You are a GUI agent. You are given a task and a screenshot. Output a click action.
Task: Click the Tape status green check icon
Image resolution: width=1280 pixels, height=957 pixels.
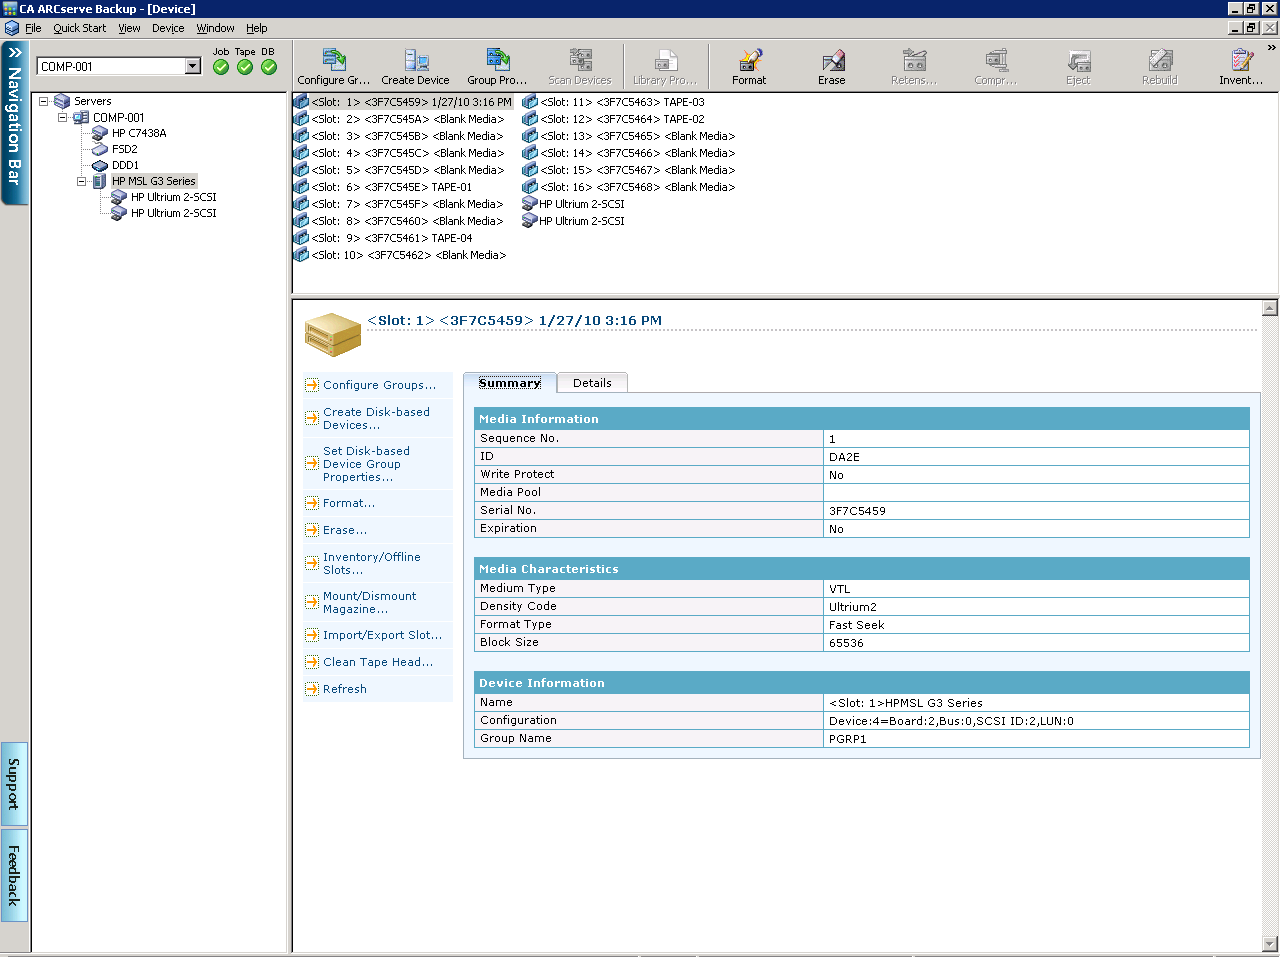[245, 67]
